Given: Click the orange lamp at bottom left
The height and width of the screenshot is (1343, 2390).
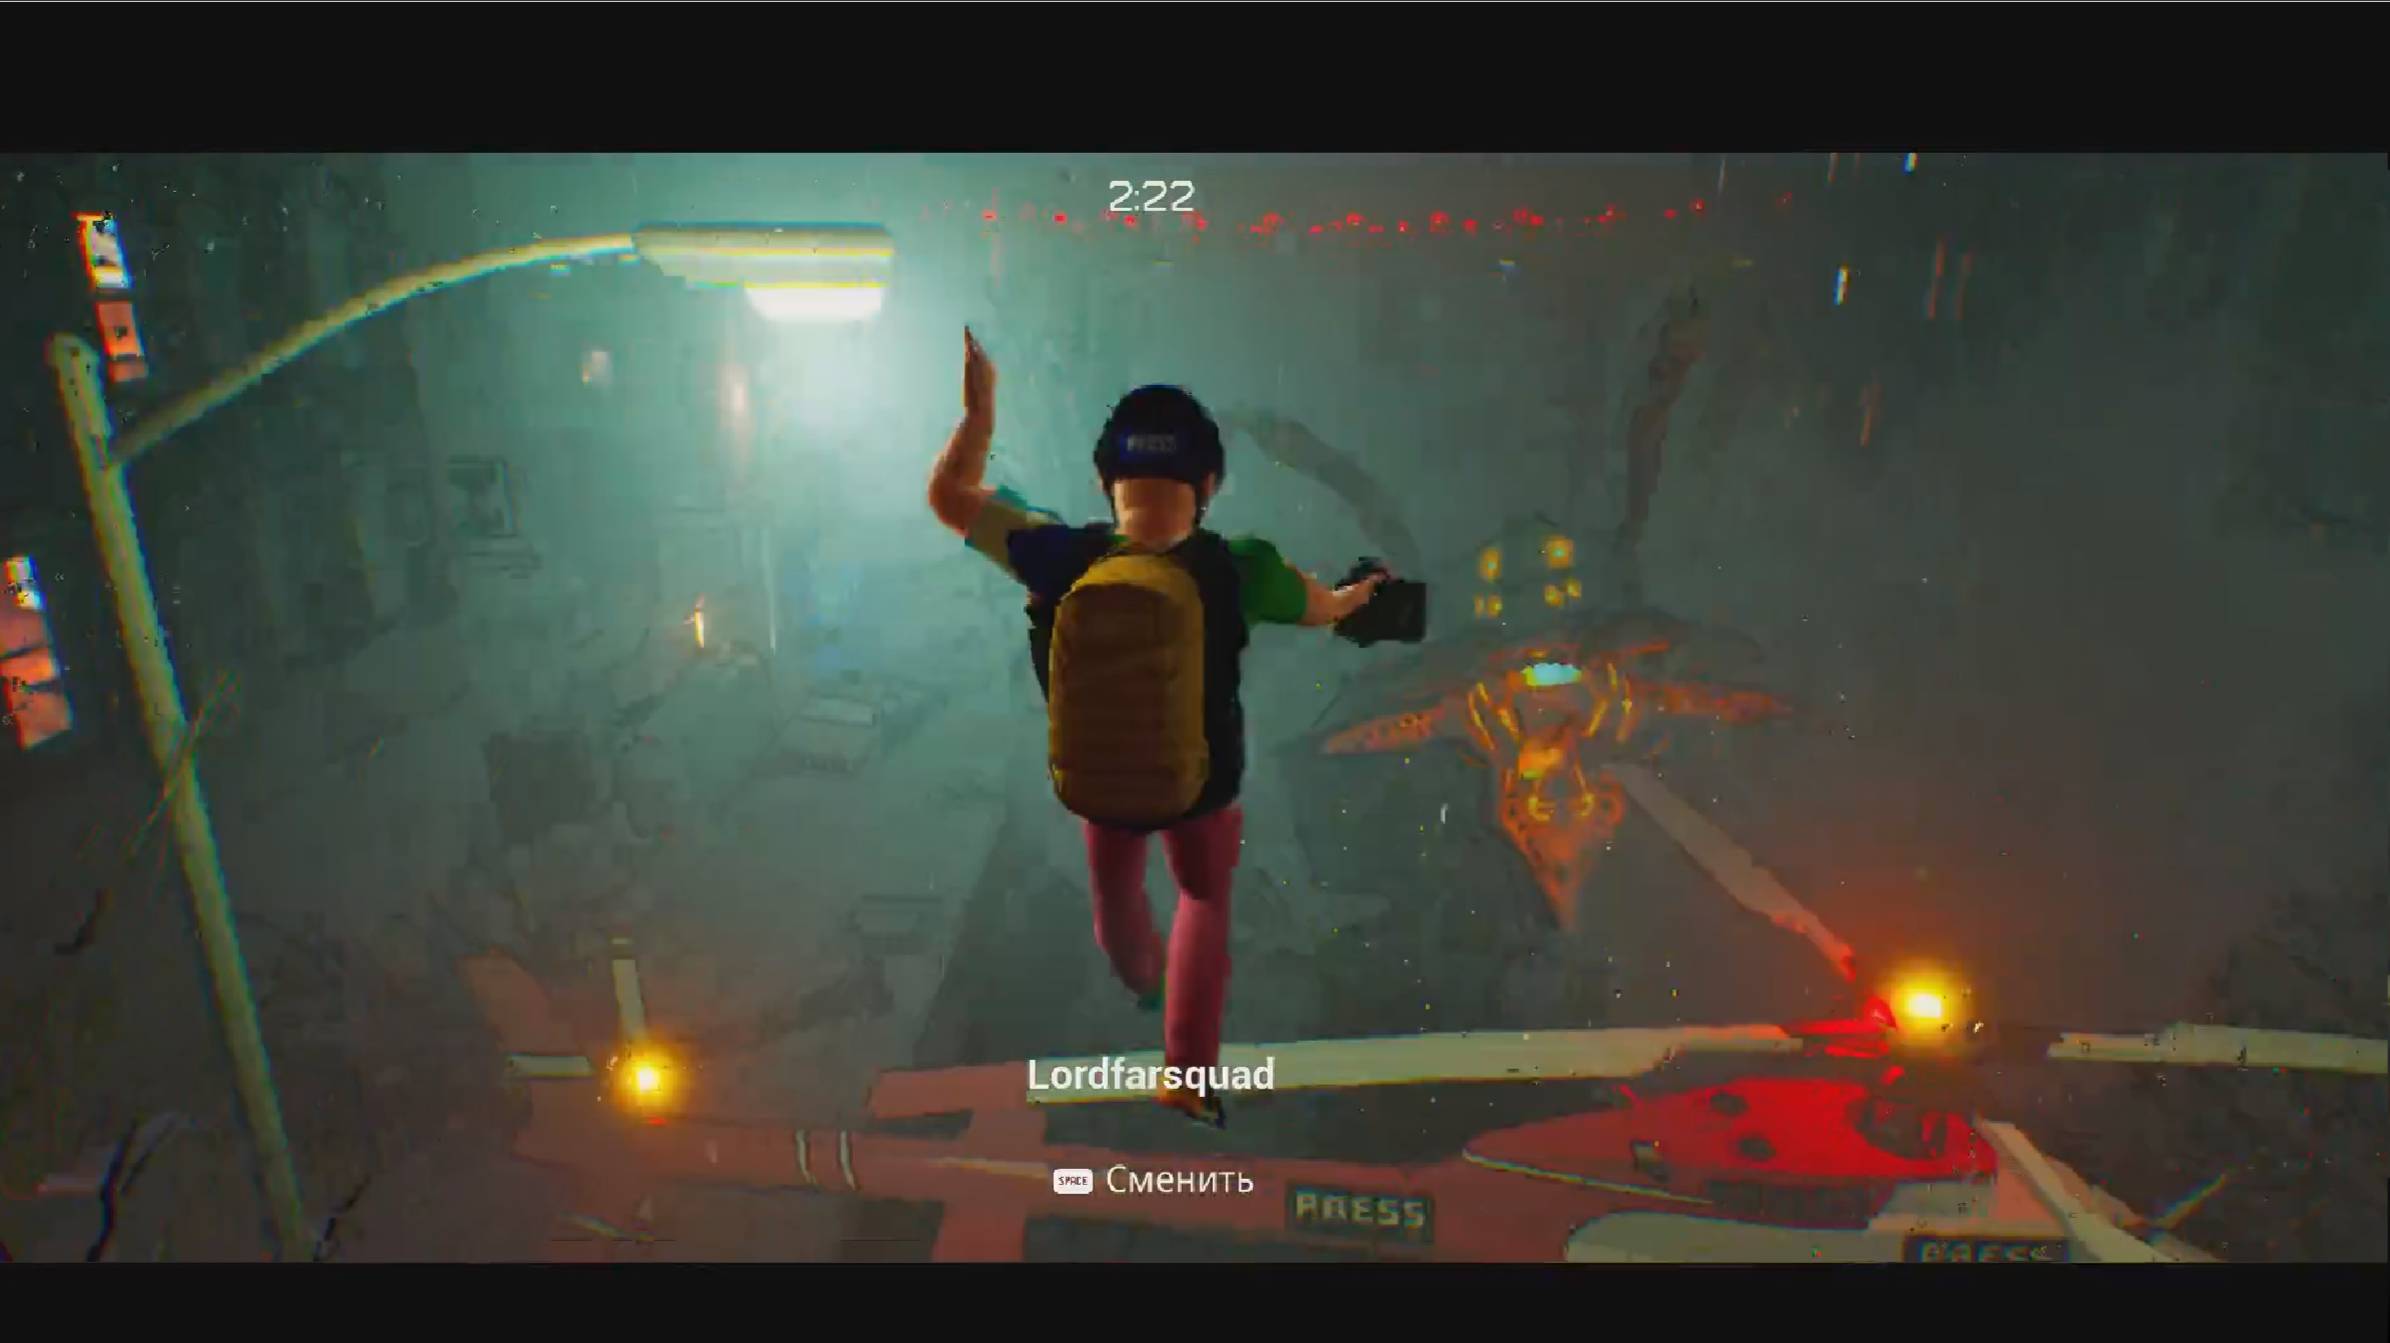Looking at the screenshot, I should pos(645,1078).
